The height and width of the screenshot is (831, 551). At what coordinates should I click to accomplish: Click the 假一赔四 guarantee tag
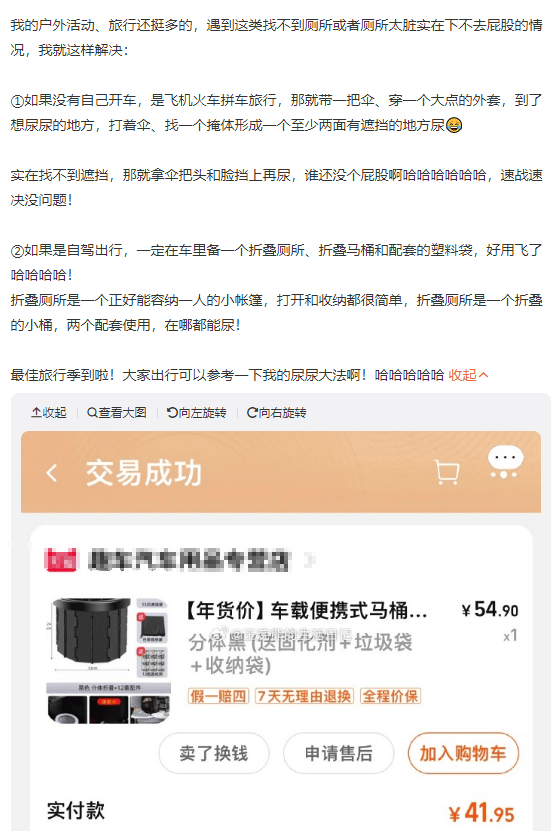pyautogui.click(x=218, y=696)
